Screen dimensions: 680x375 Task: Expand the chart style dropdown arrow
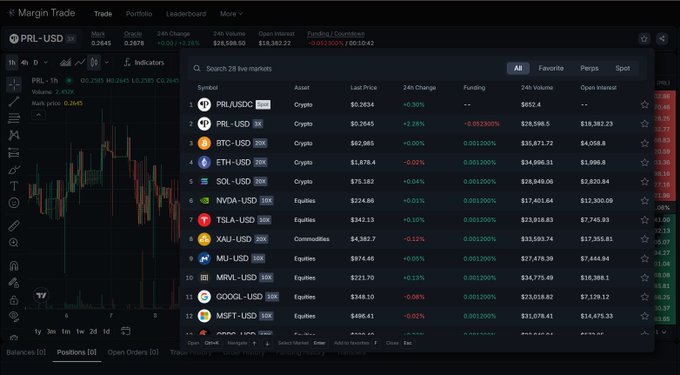107,62
